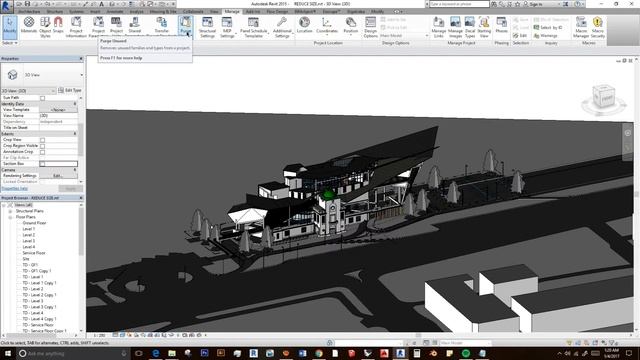
Task: Open Design Options
Action: [x=371, y=27]
